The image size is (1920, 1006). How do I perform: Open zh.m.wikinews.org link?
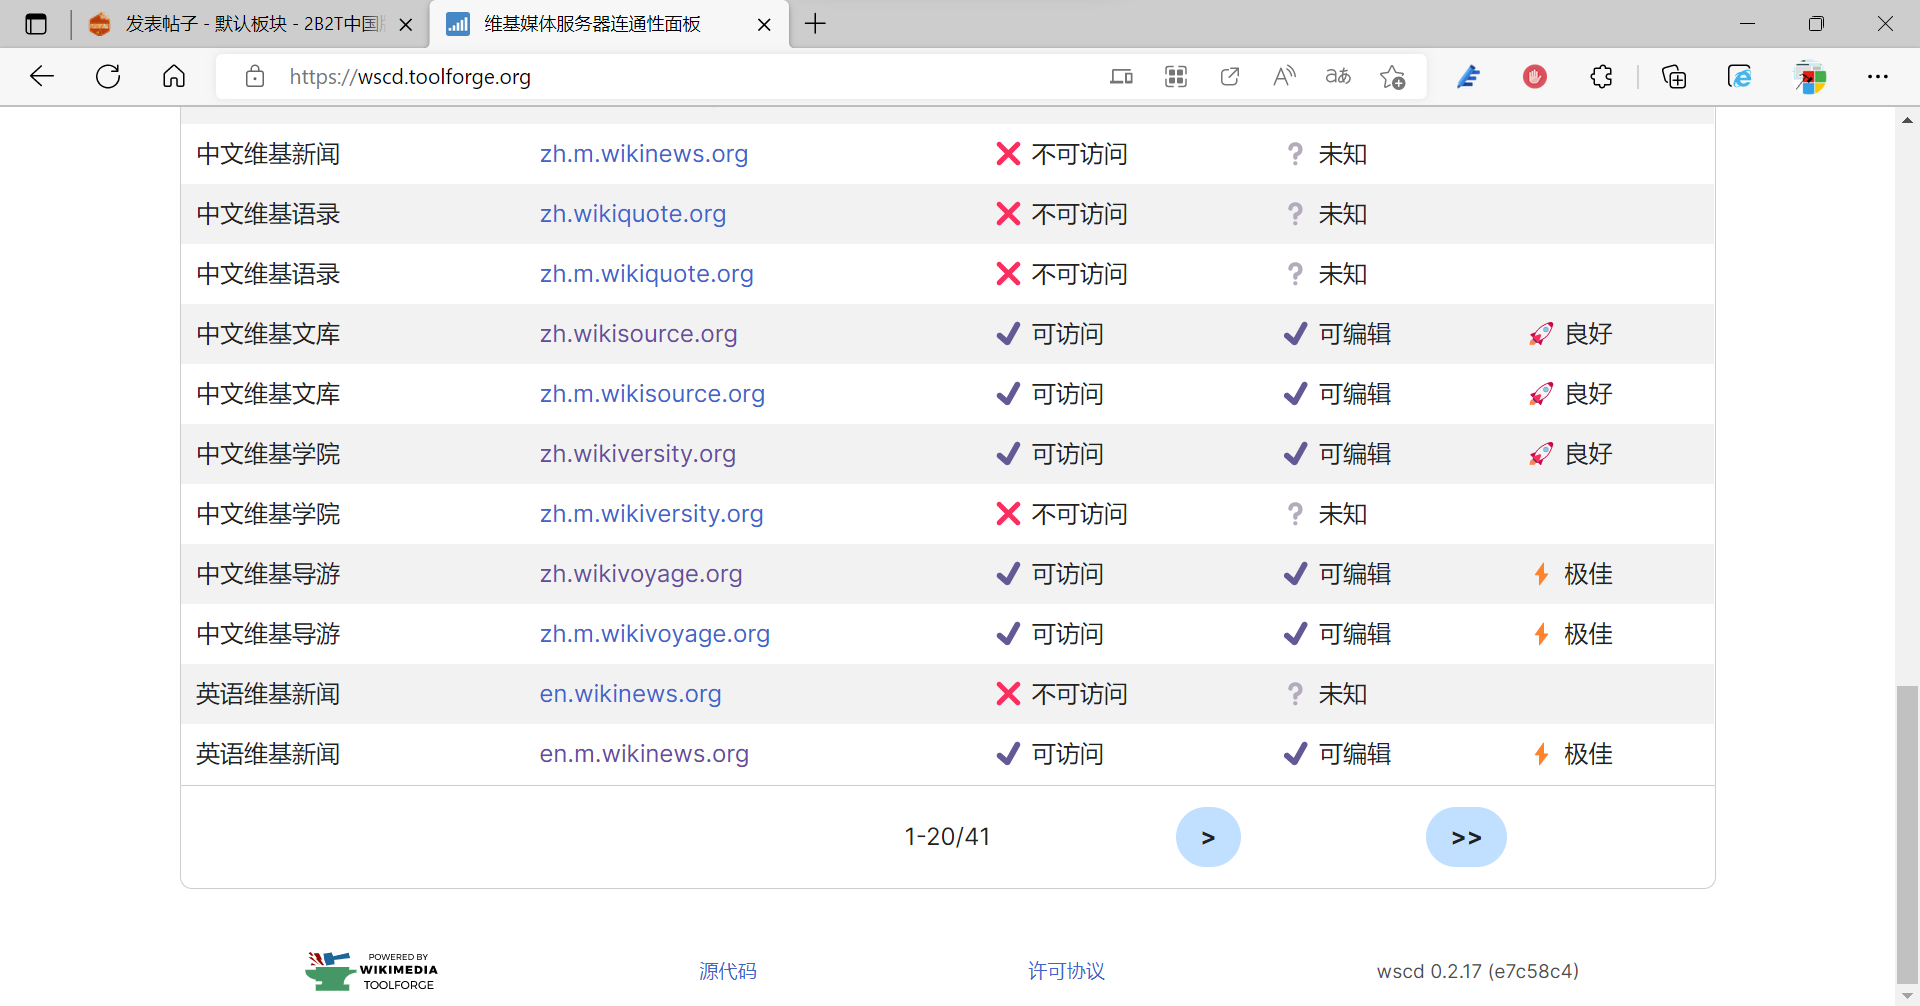644,154
